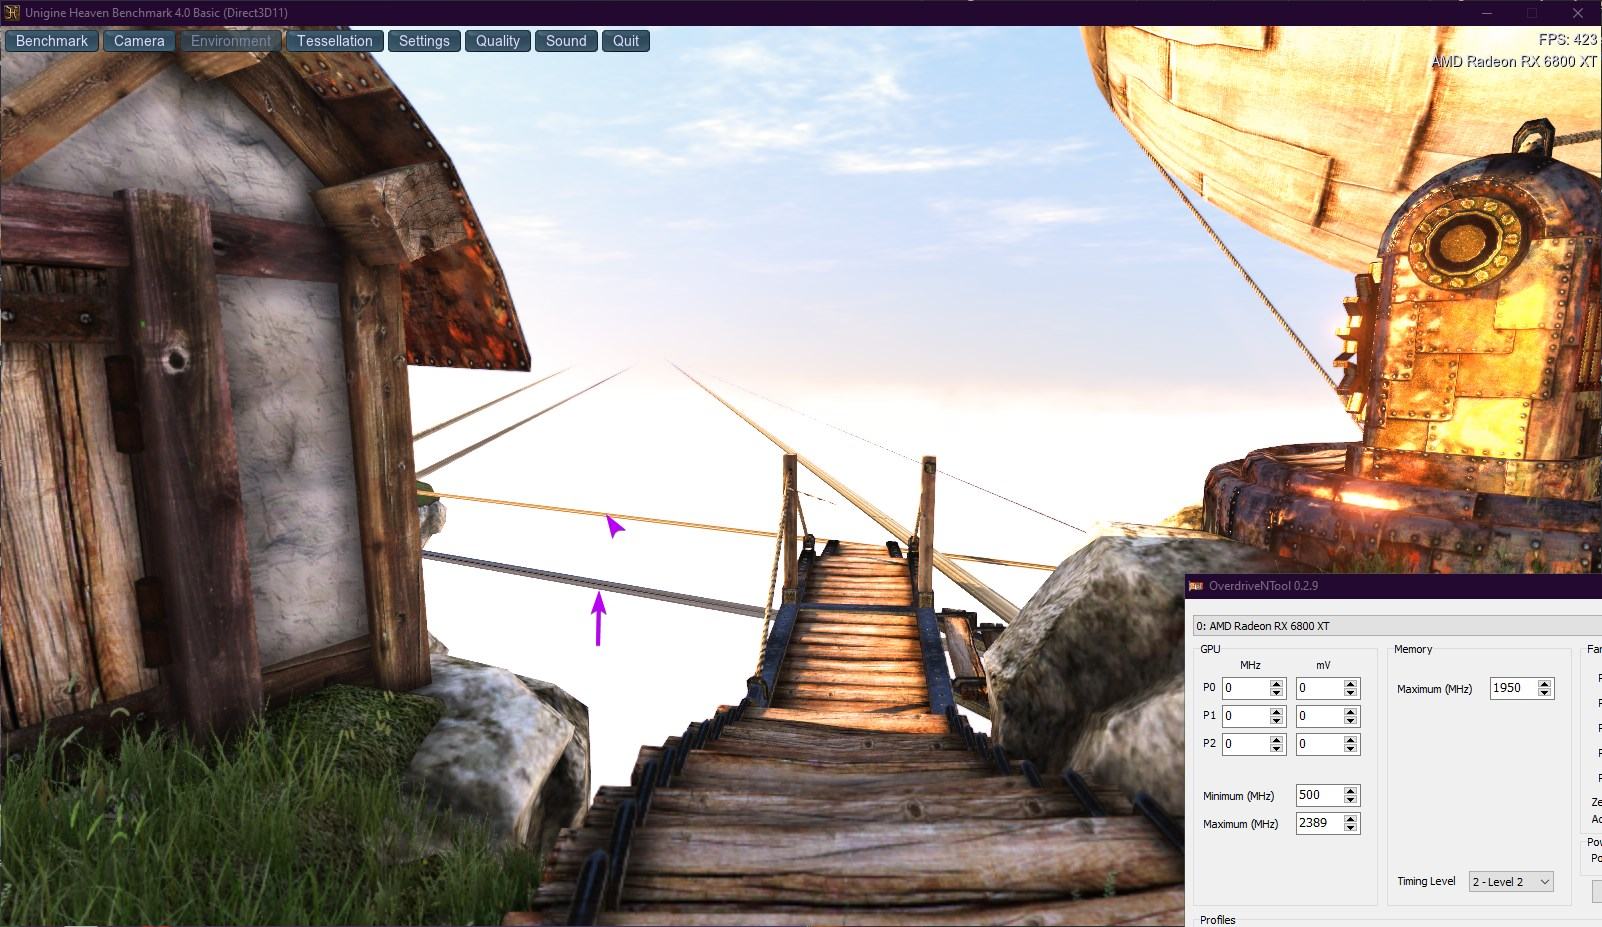
Task: Open the GPU selector showing AMD Radeon RX 6800 XT
Action: (1398, 626)
